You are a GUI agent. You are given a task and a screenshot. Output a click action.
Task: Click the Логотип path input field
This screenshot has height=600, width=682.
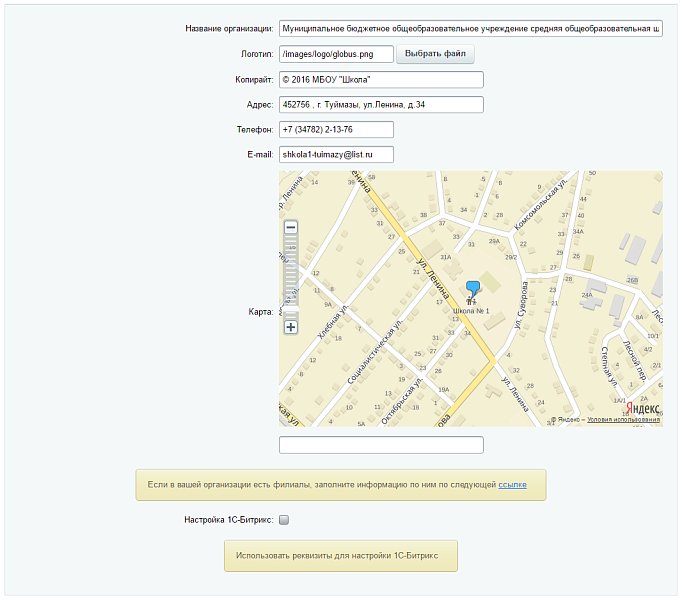click(x=336, y=54)
